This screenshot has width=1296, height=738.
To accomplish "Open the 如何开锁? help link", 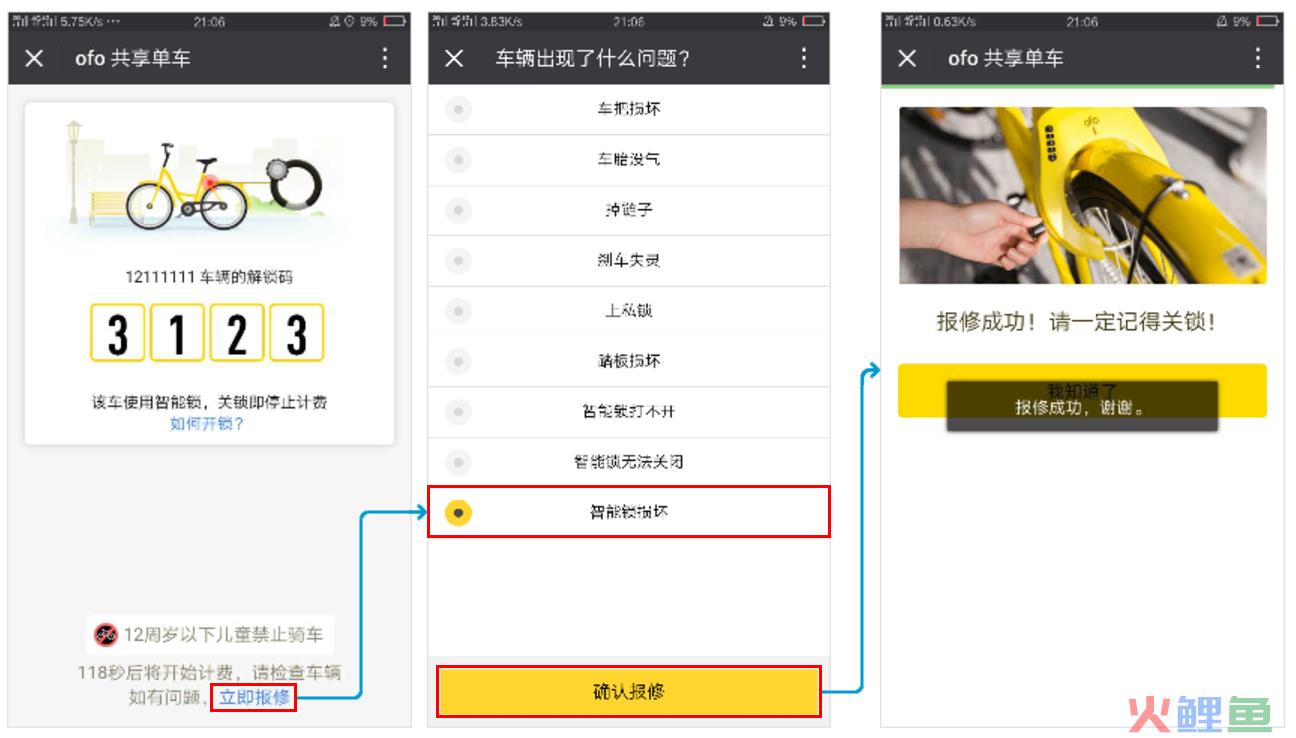I will click(207, 424).
